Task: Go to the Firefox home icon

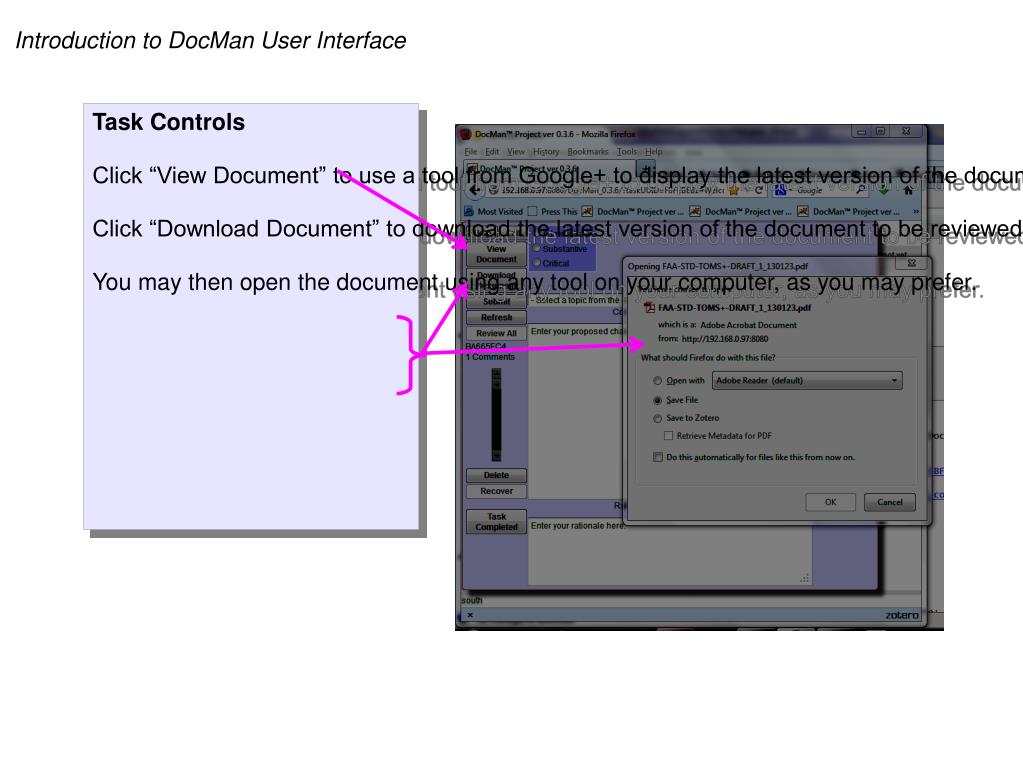Action: coord(908,190)
